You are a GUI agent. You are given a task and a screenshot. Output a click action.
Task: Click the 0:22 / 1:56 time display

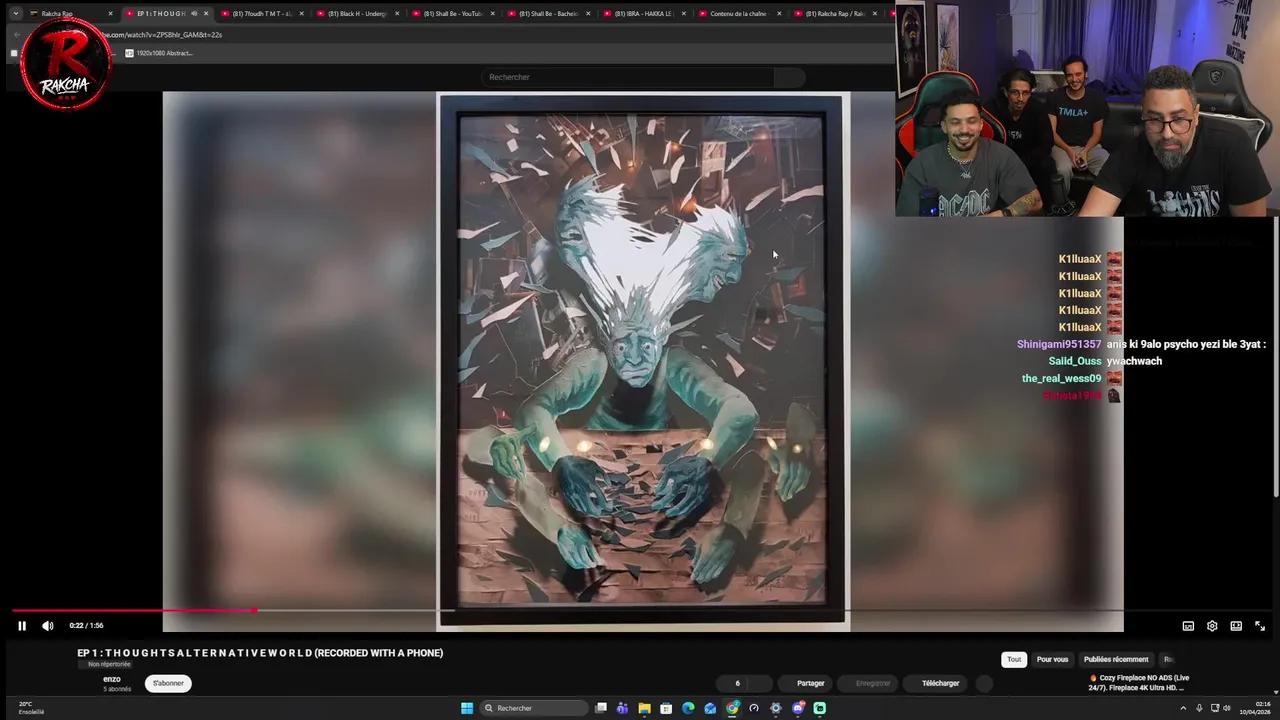(x=86, y=626)
